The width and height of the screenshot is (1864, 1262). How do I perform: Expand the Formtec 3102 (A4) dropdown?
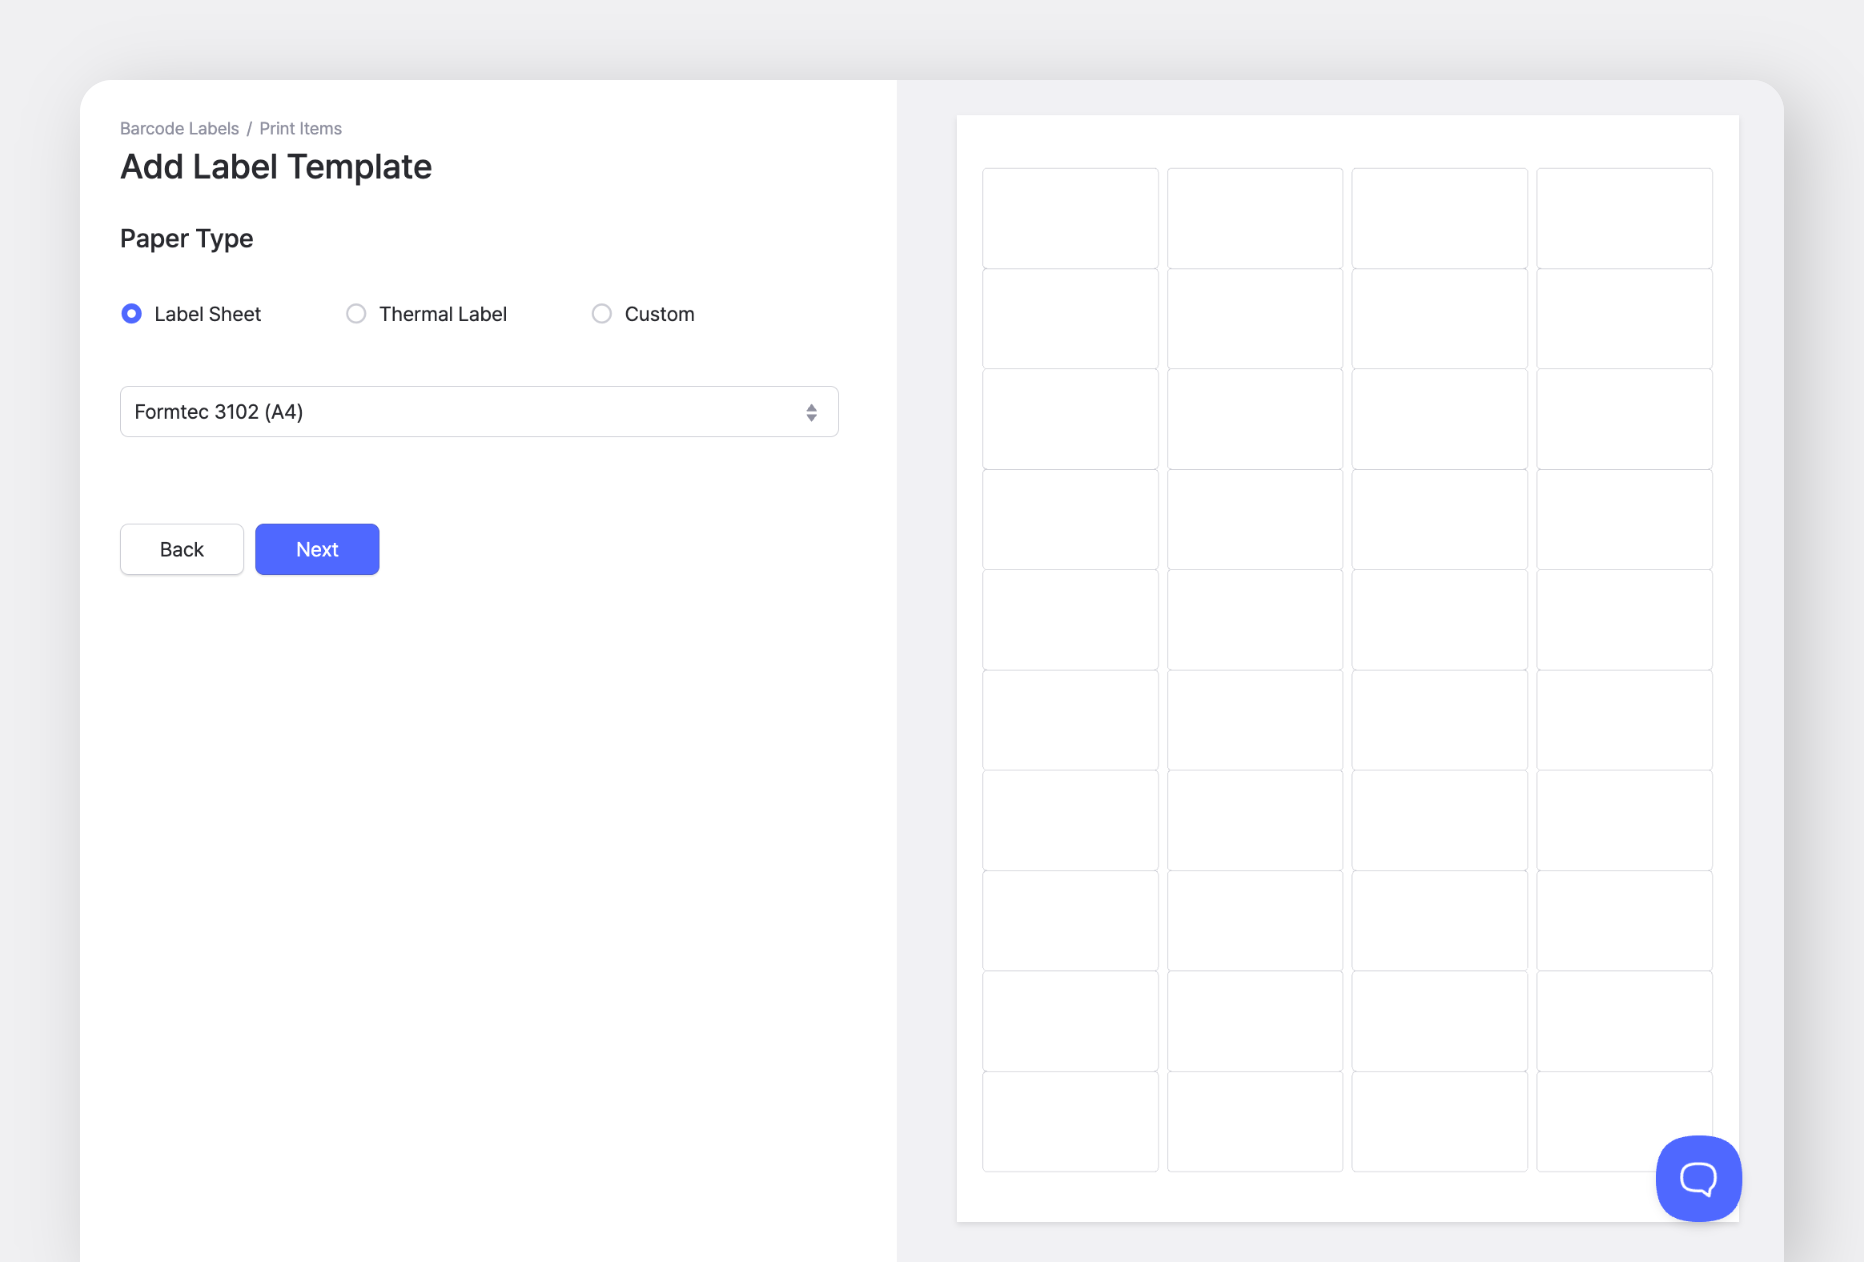click(478, 412)
